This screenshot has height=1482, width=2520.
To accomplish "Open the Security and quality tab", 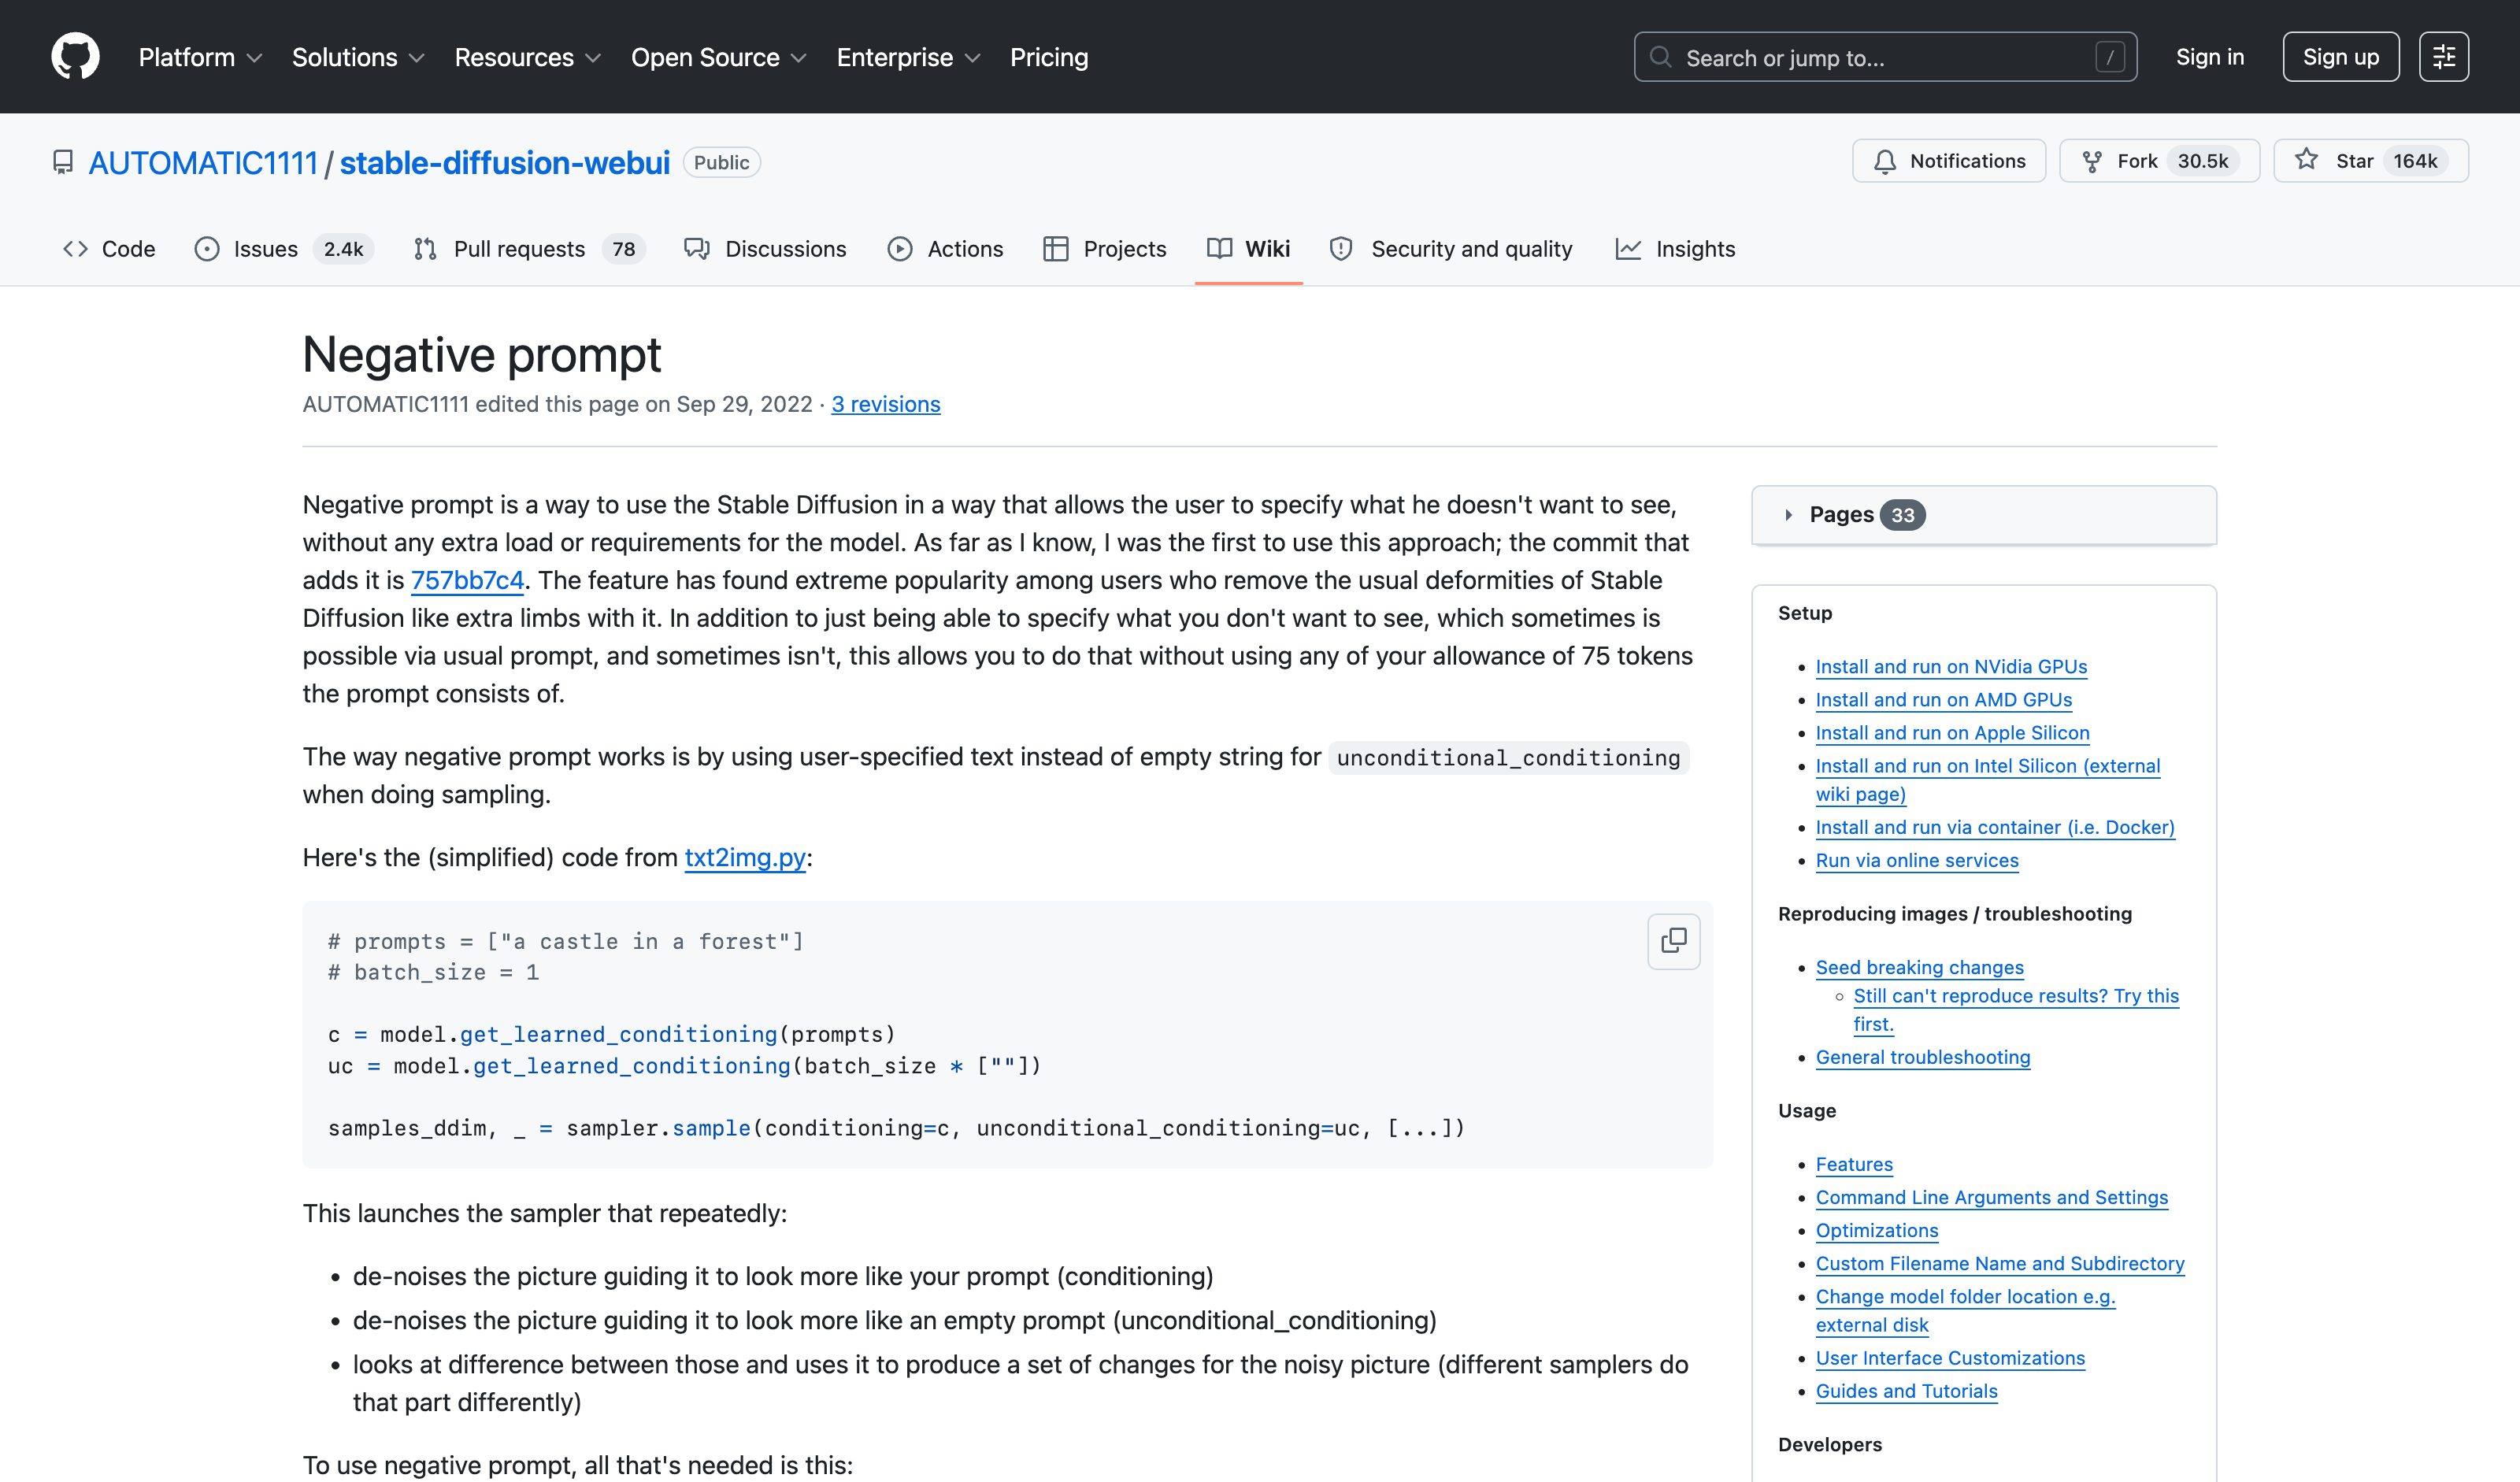I will (x=1451, y=249).
